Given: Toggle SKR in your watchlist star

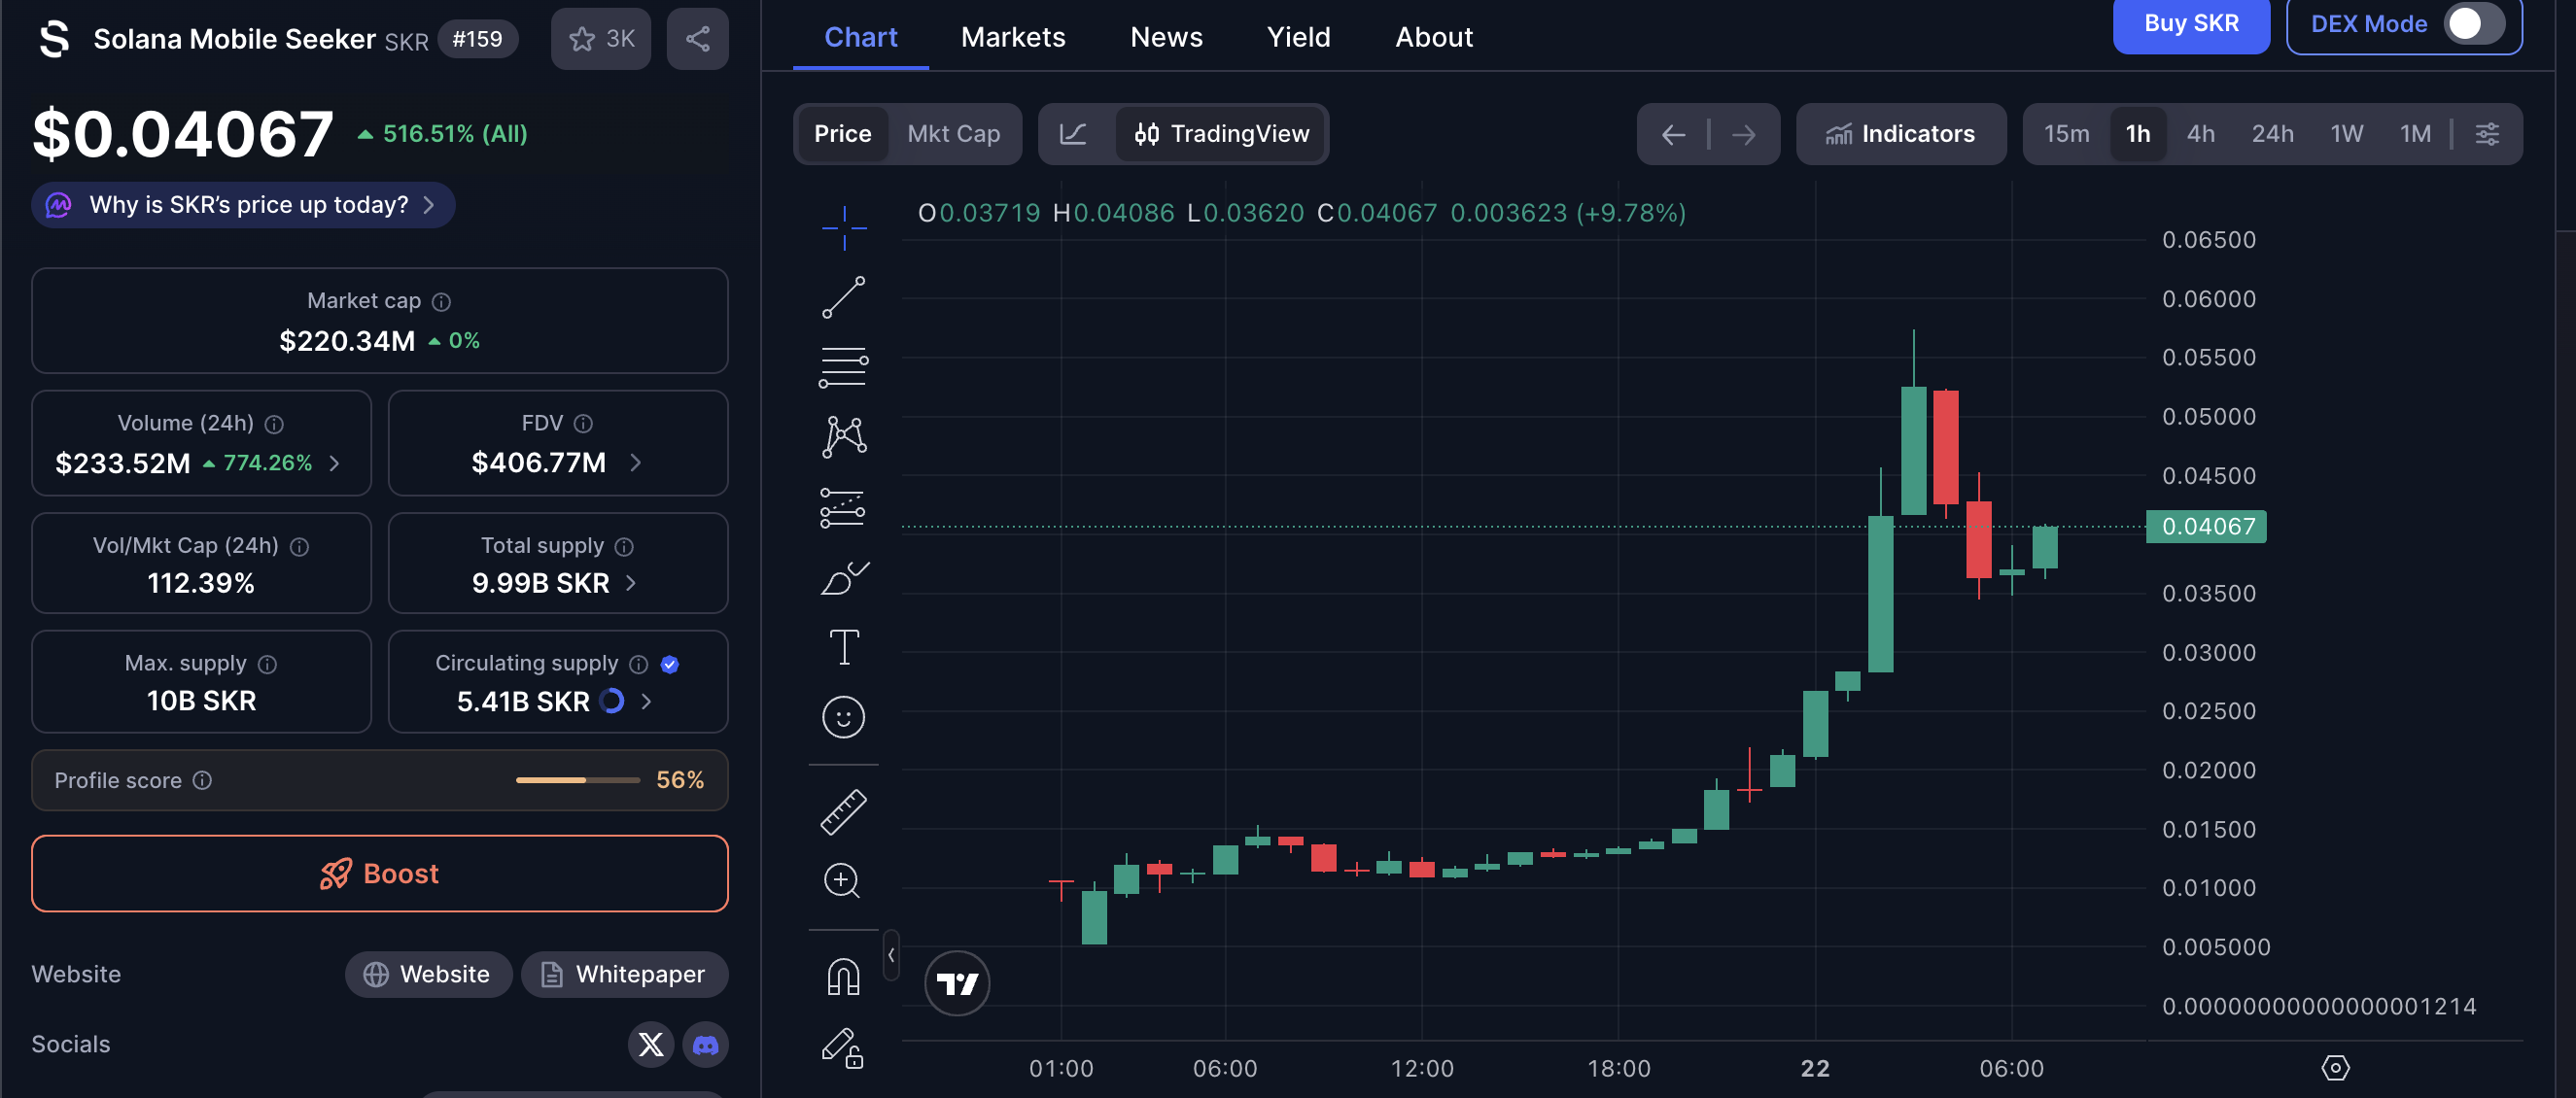Looking at the screenshot, I should pos(600,38).
